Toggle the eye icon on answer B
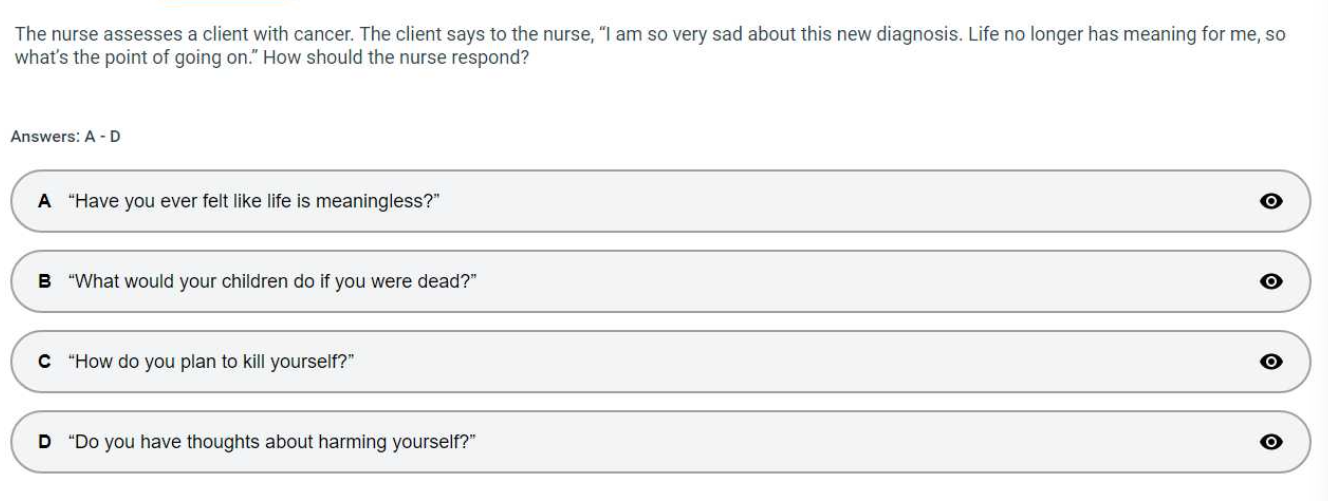This screenshot has height=501, width=1328. point(1271,281)
